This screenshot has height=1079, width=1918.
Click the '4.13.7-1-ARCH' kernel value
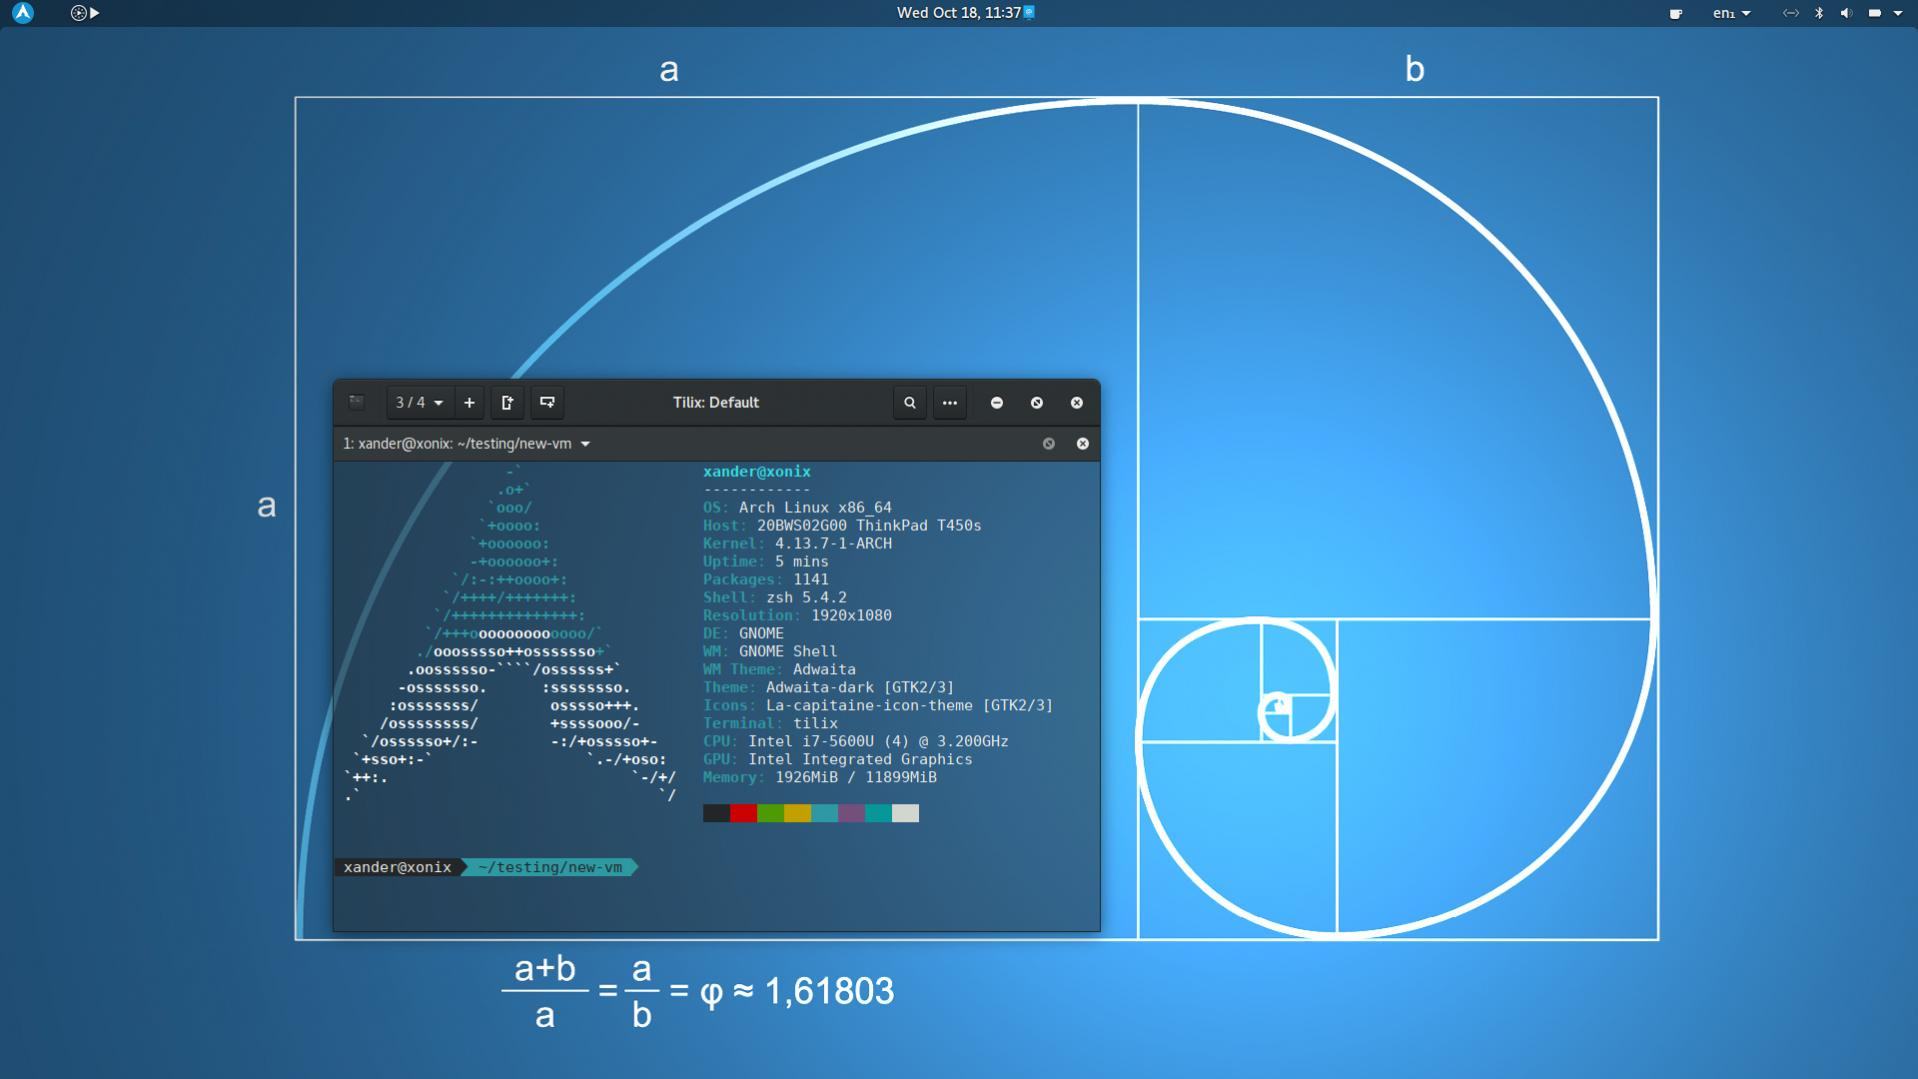tap(833, 543)
